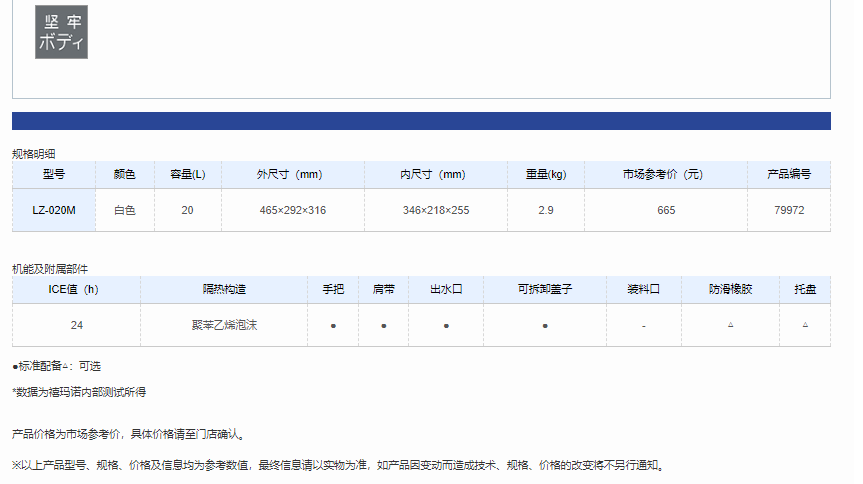The height and width of the screenshot is (484, 863).
Task: Select the 外尺寸 (mm) column header
Action: (x=293, y=175)
